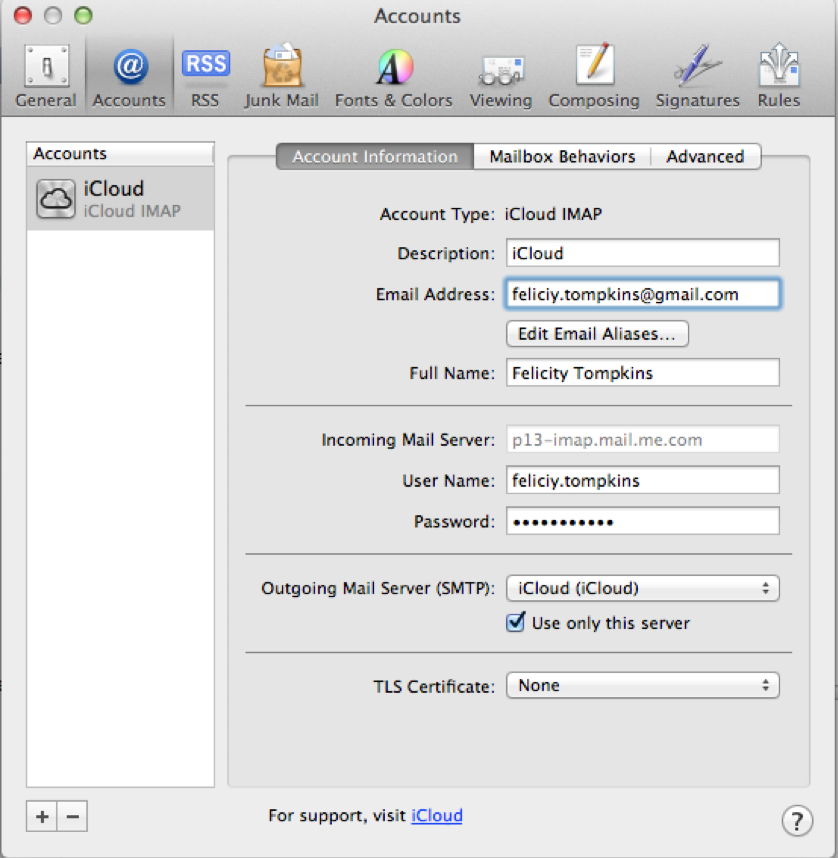Screen dimensions: 838x858
Task: Open the General preferences pane
Action: (46, 77)
